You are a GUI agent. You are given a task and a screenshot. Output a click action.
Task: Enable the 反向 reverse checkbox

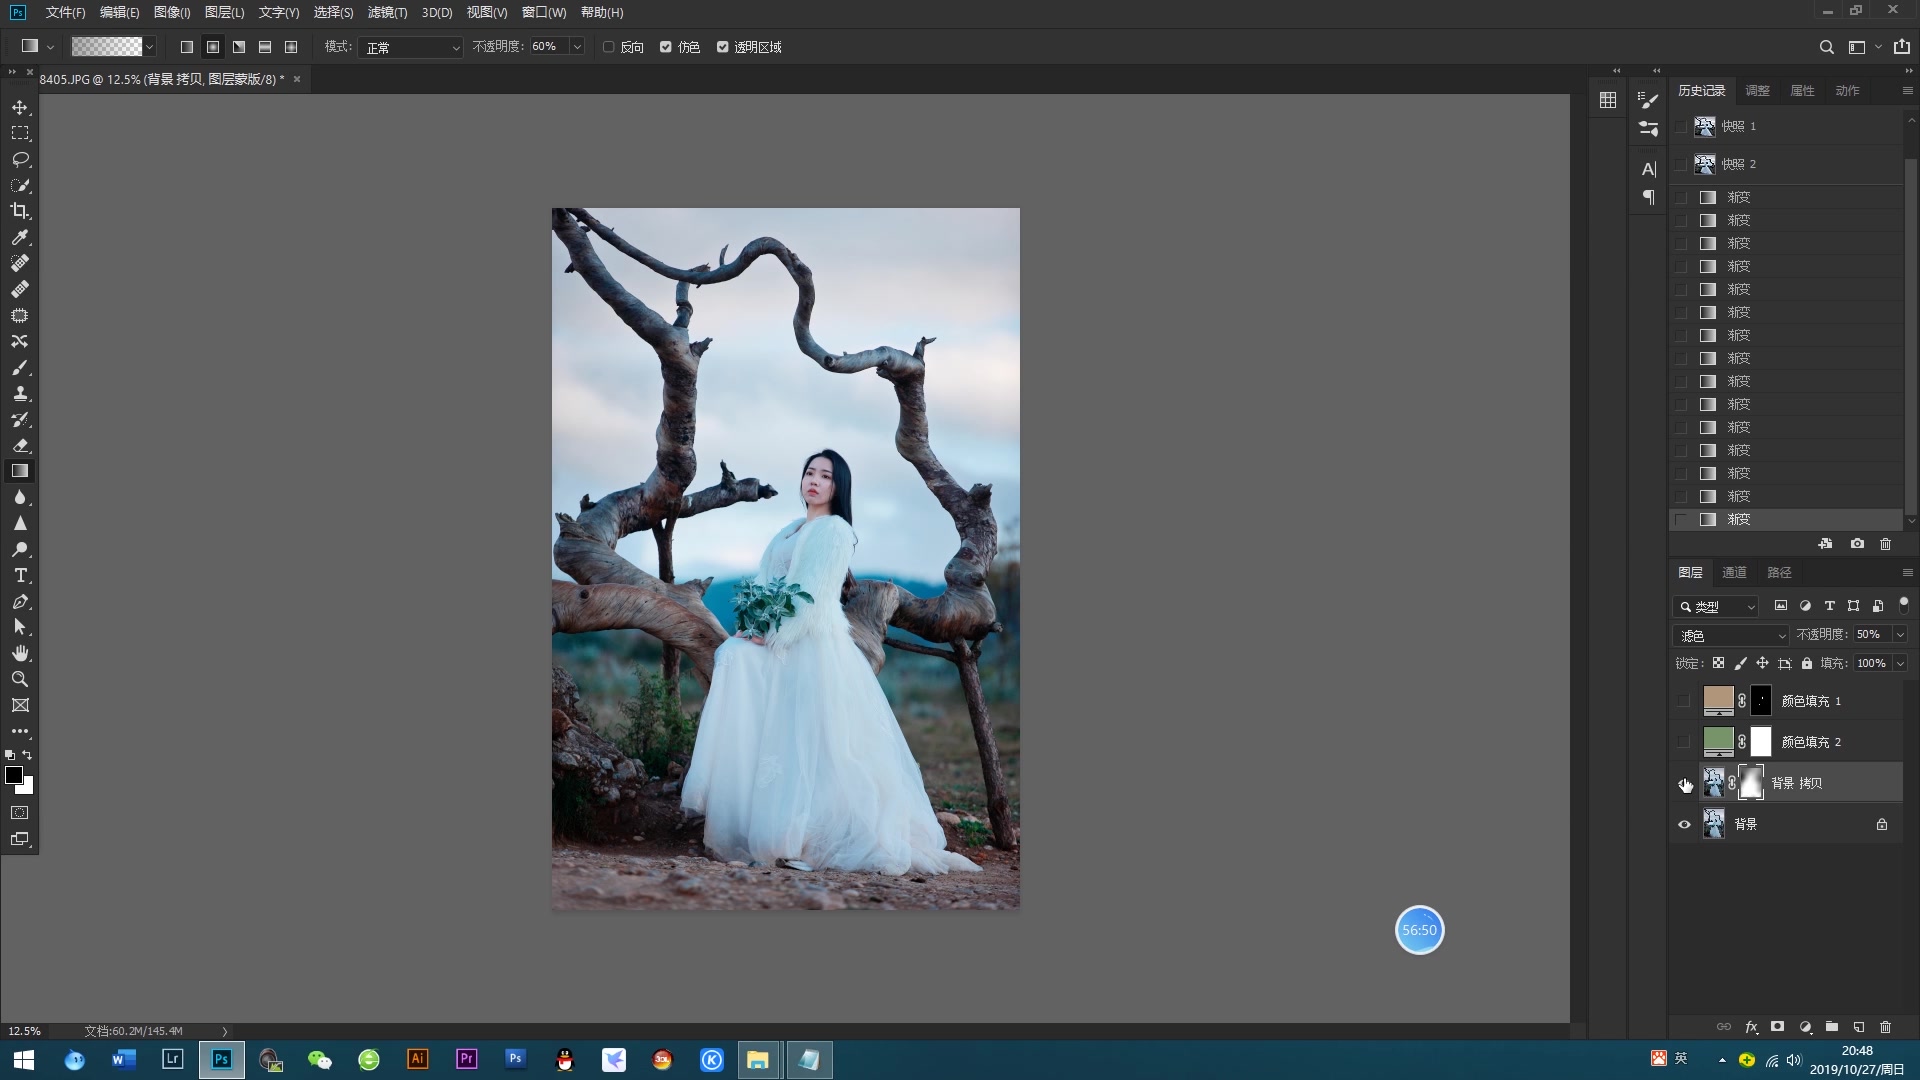pos(609,47)
